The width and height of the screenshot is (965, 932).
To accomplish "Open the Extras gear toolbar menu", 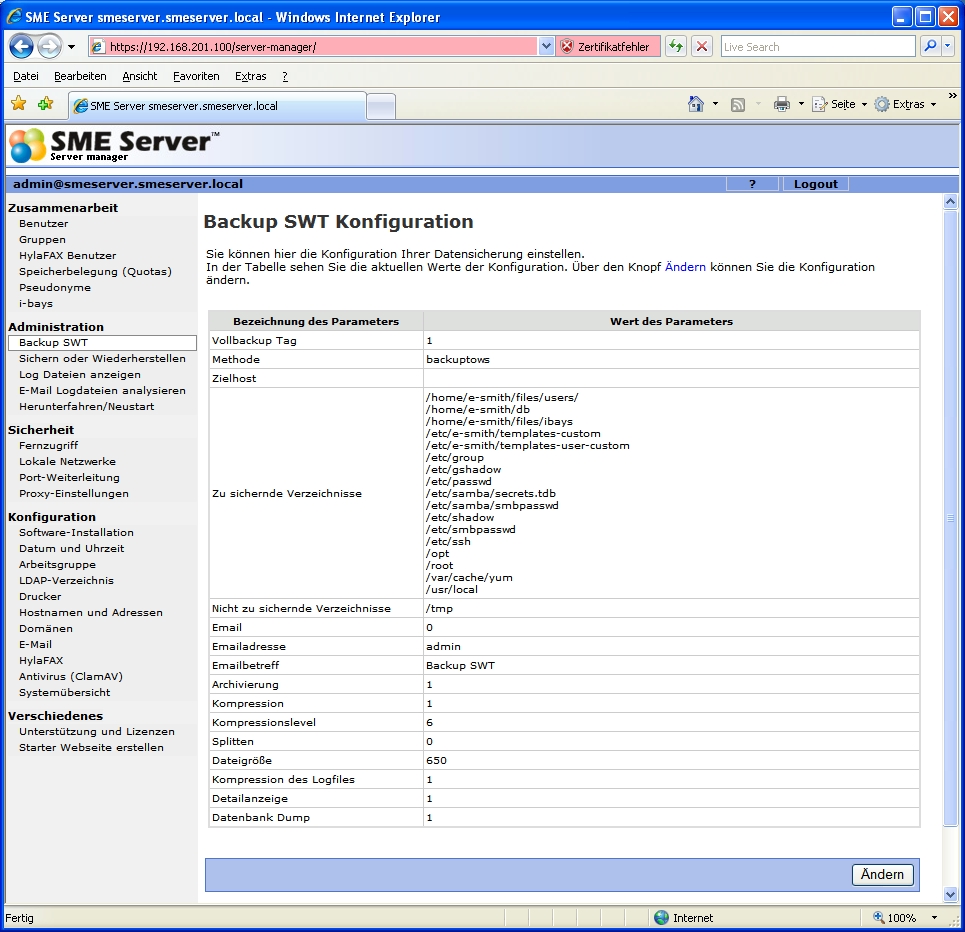I will 905,104.
